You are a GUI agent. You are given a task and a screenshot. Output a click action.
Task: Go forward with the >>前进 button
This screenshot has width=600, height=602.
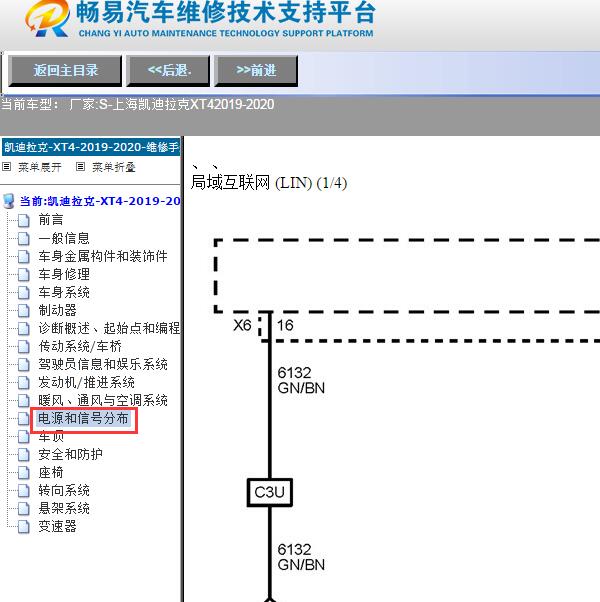tap(256, 71)
